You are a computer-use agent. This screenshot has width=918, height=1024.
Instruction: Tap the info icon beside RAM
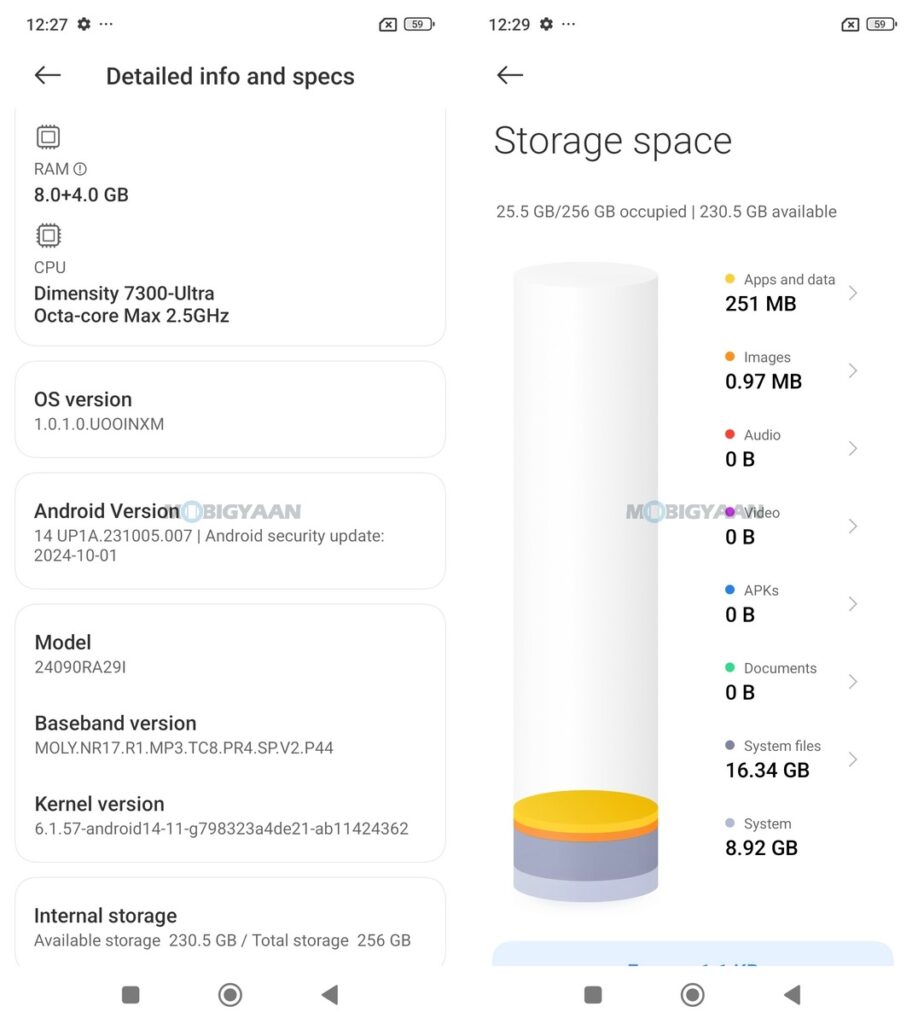coord(80,169)
